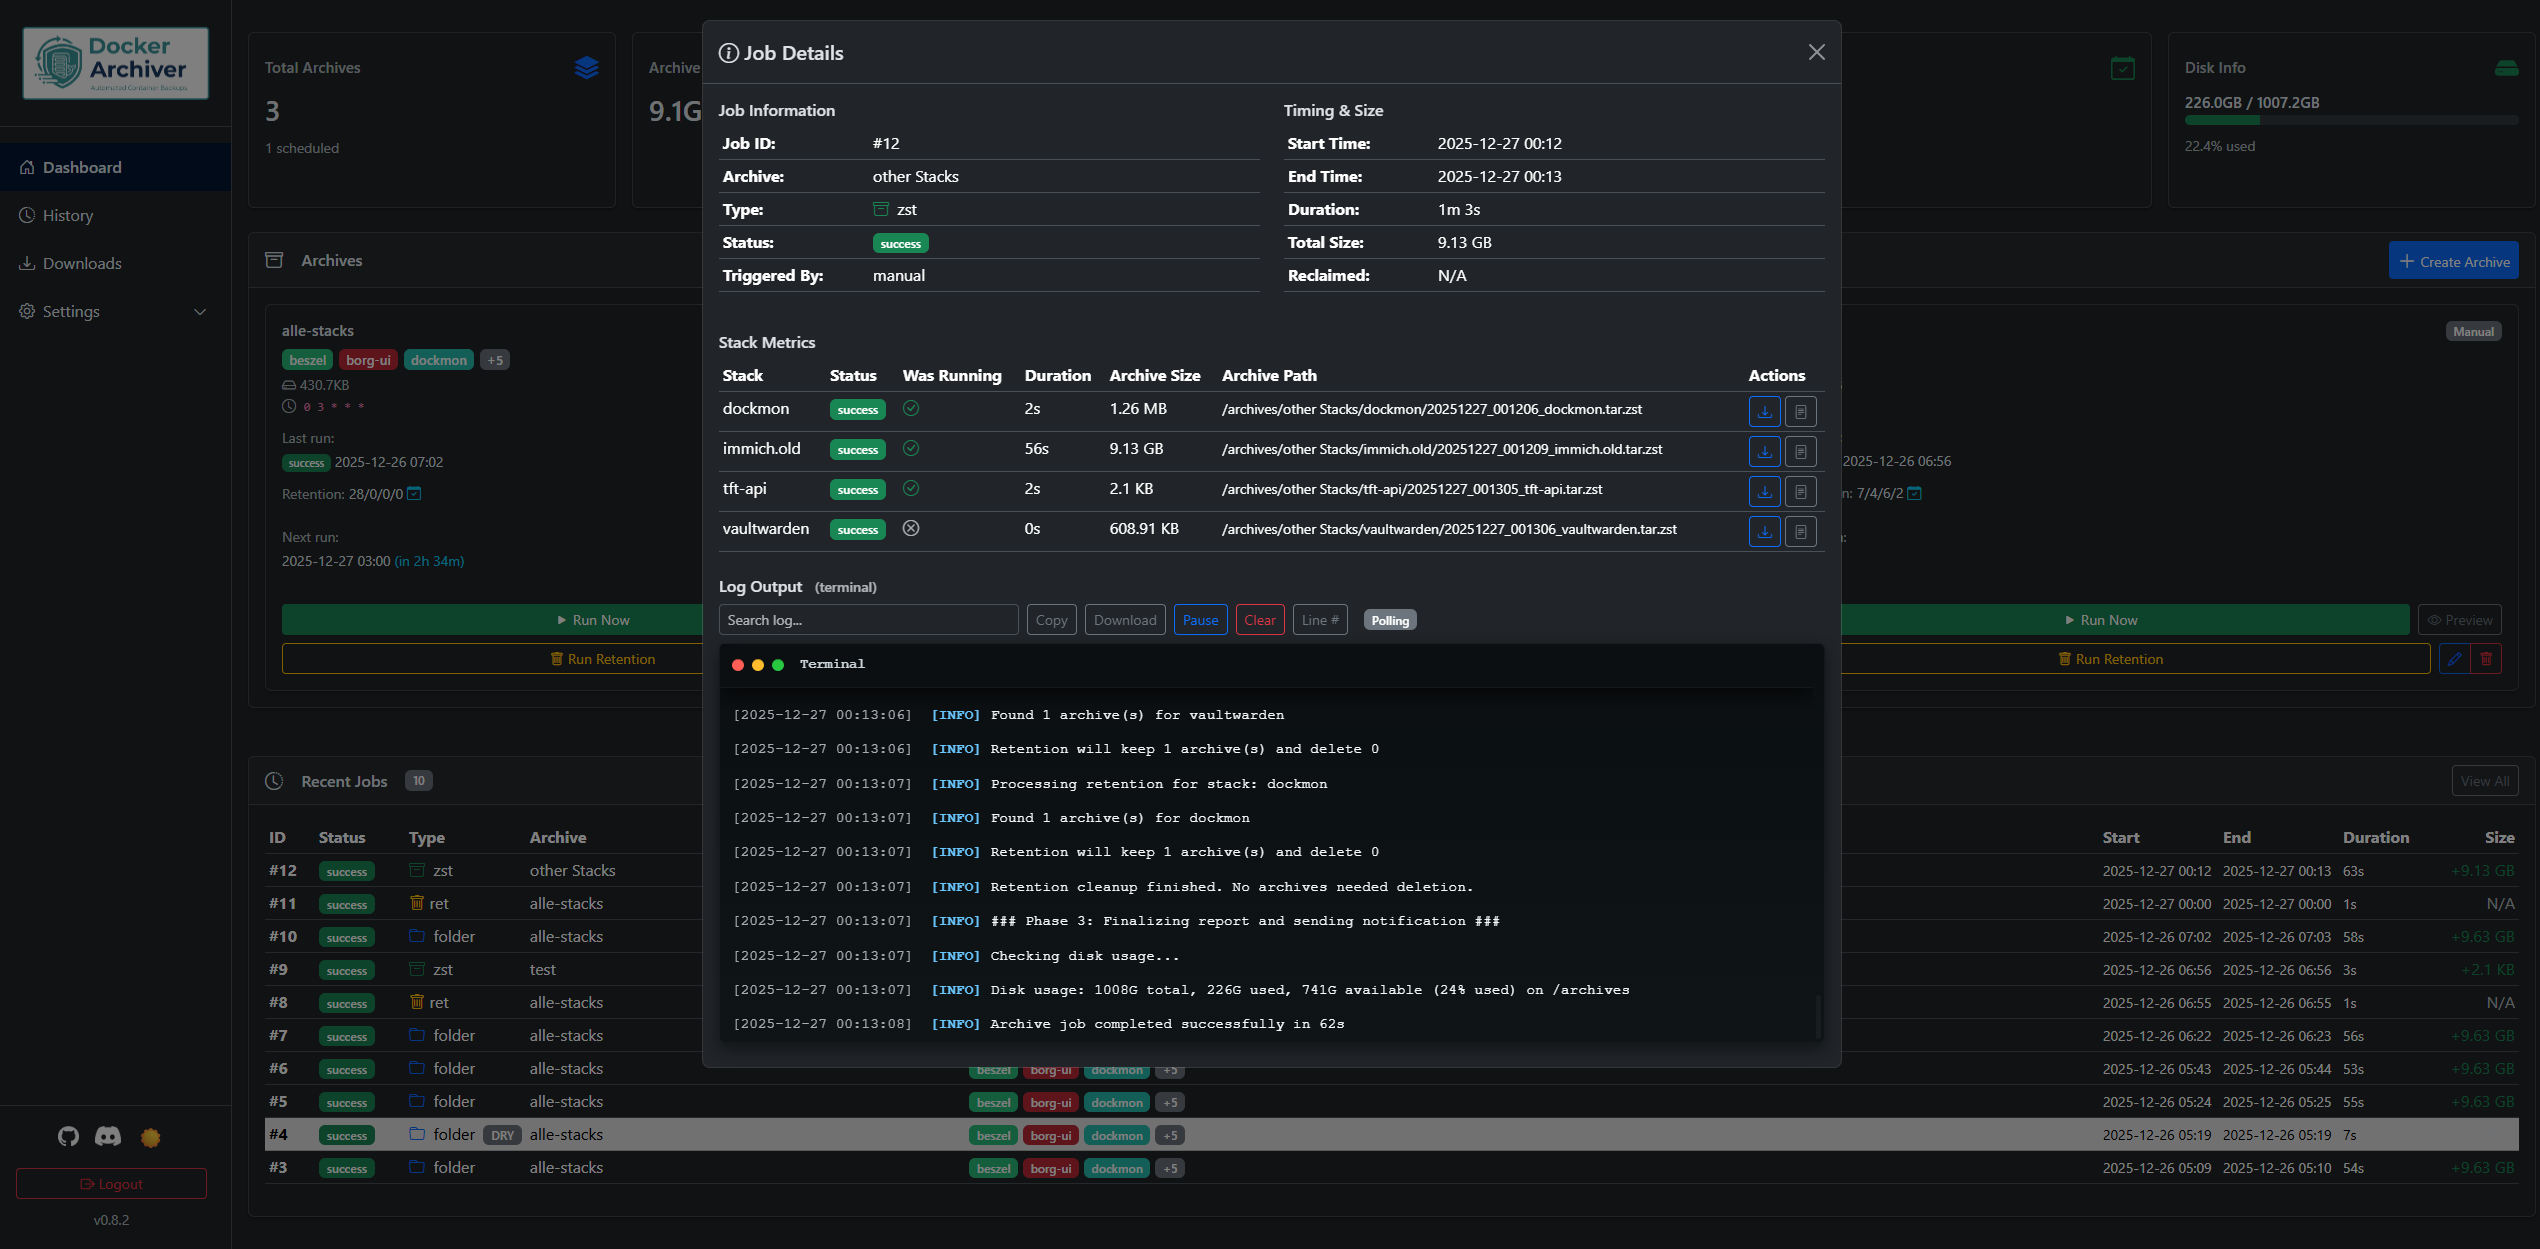This screenshot has height=1249, width=2540.
Task: Toggle the Polling status badge
Action: pyautogui.click(x=1389, y=621)
